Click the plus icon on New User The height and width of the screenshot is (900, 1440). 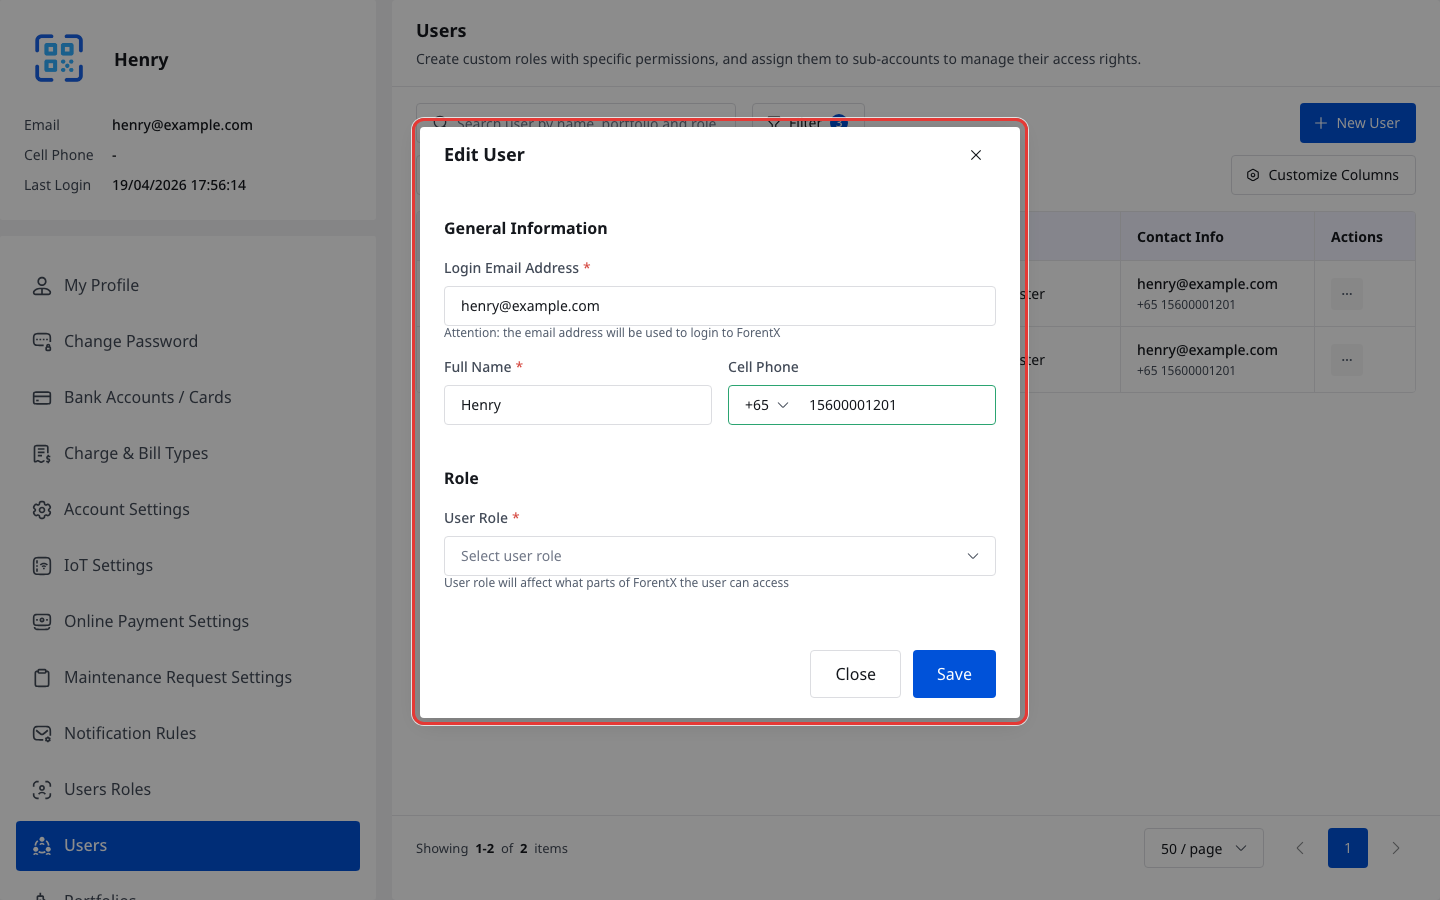(1321, 123)
